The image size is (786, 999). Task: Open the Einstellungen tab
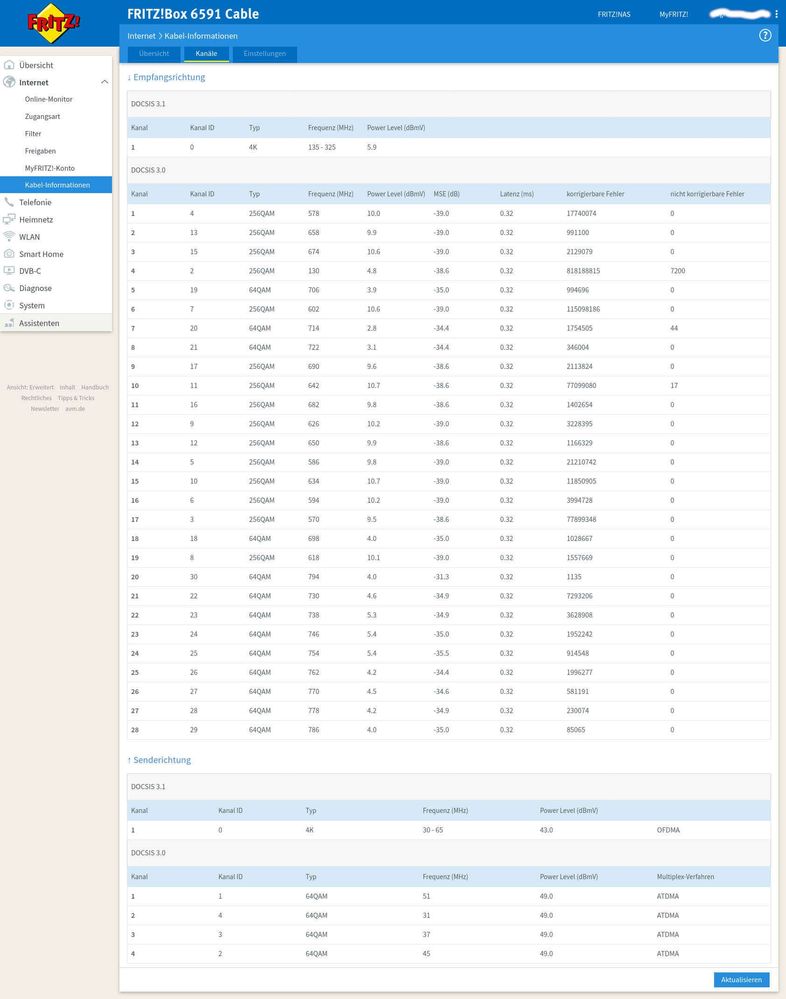[264, 54]
